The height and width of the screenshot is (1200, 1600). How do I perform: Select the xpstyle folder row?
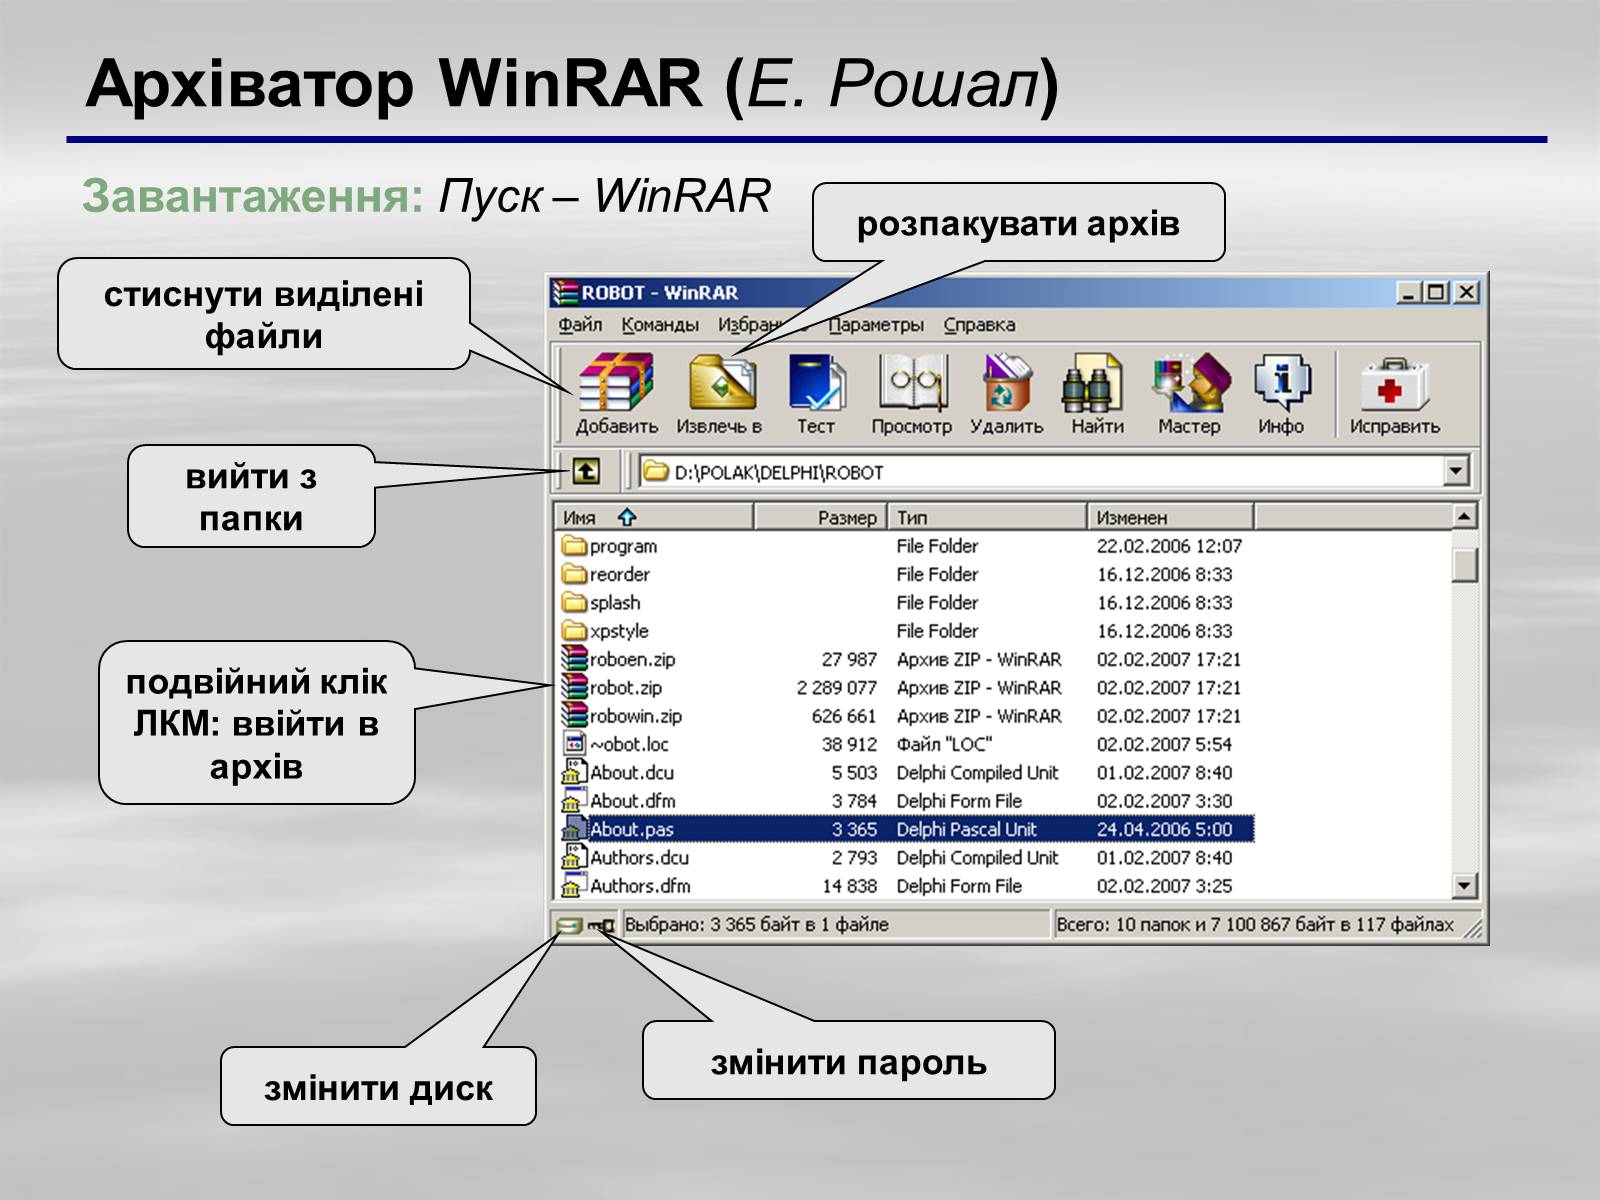906,631
